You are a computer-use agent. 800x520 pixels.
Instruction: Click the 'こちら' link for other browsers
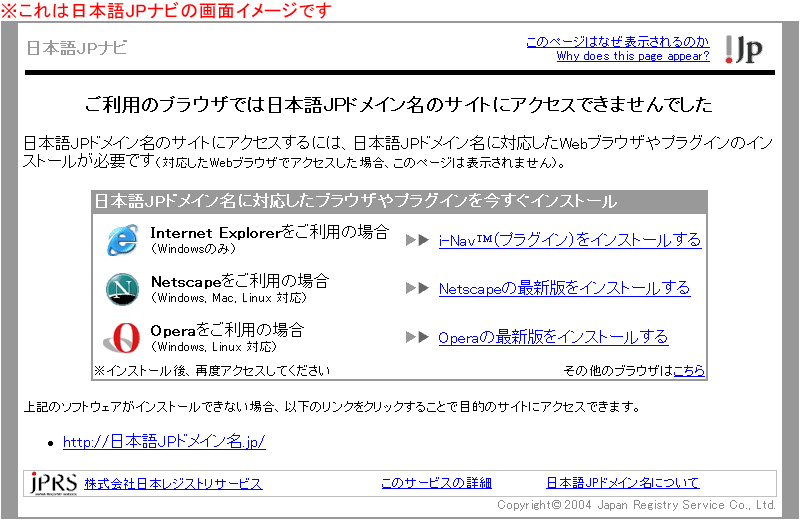[689, 370]
